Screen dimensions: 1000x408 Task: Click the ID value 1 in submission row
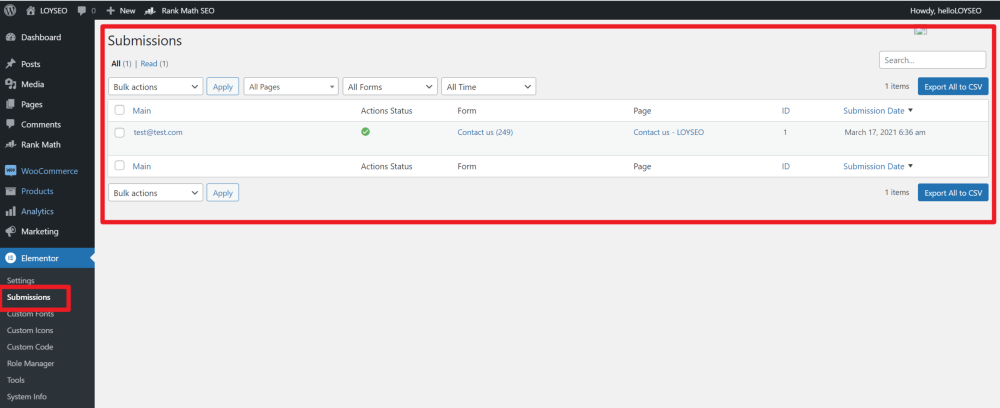coord(785,132)
